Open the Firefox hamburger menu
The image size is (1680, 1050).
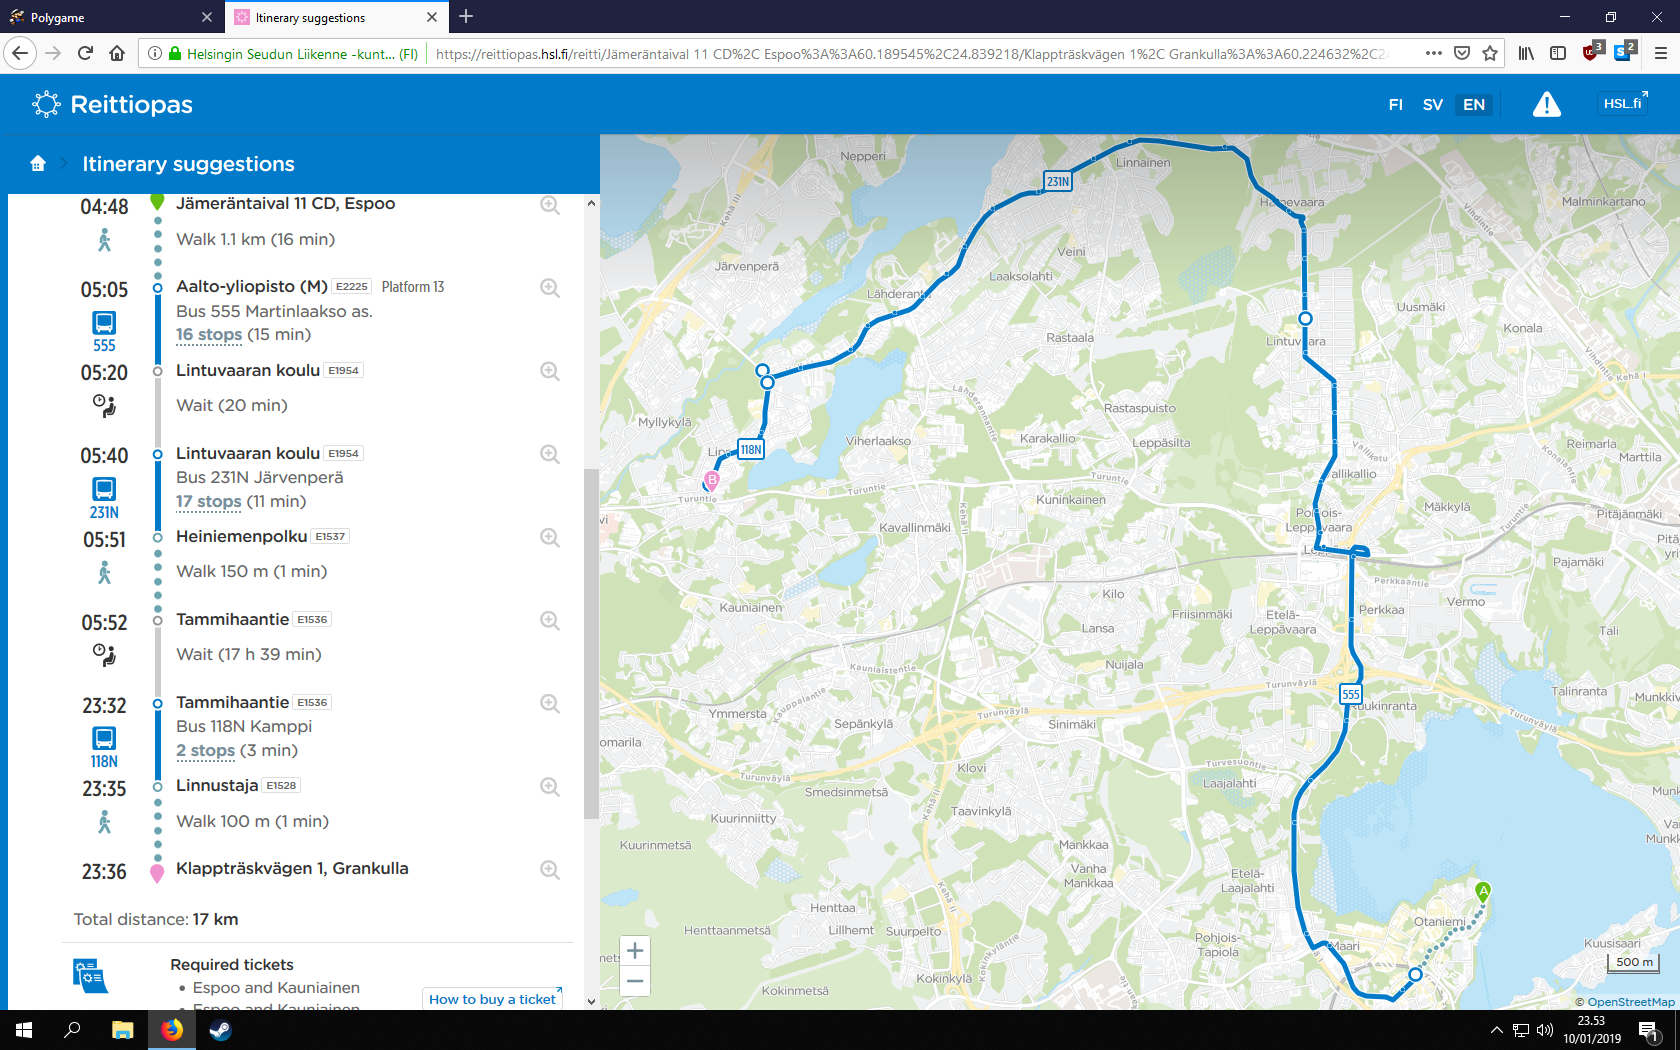(x=1660, y=53)
